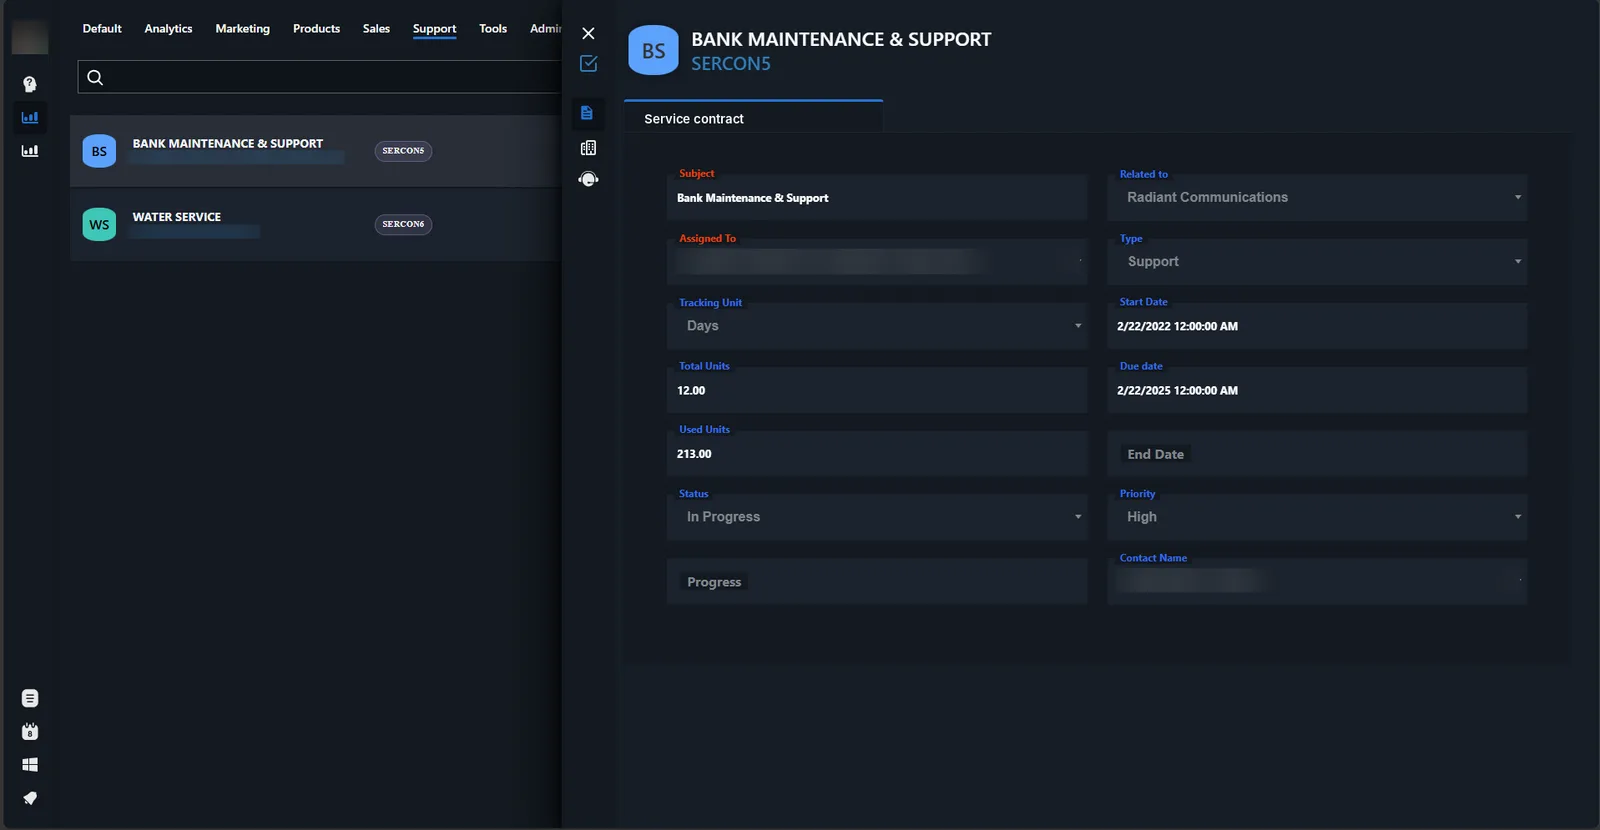The height and width of the screenshot is (830, 1600).
Task: Click the empty End Date field
Action: point(1317,454)
